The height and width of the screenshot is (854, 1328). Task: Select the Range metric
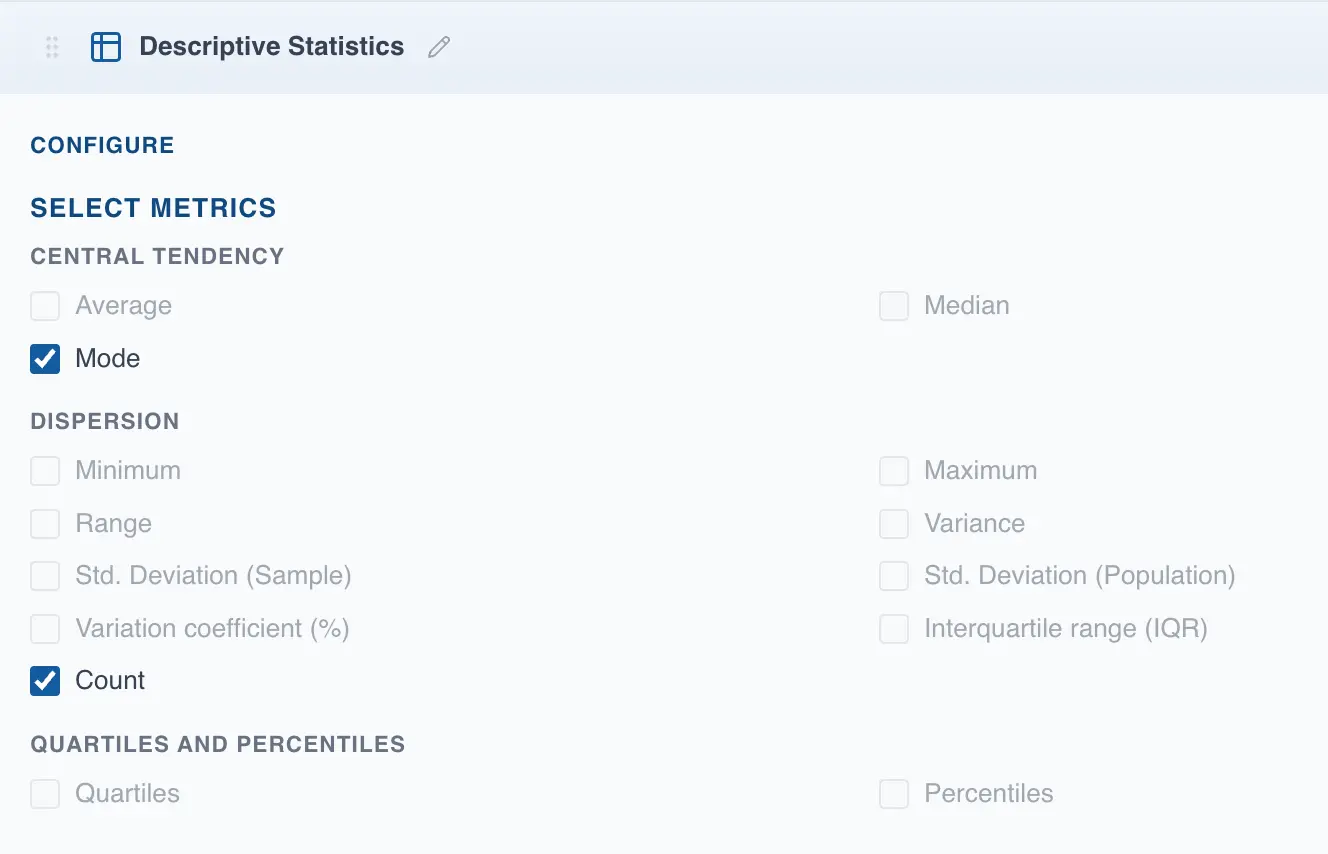pos(44,523)
